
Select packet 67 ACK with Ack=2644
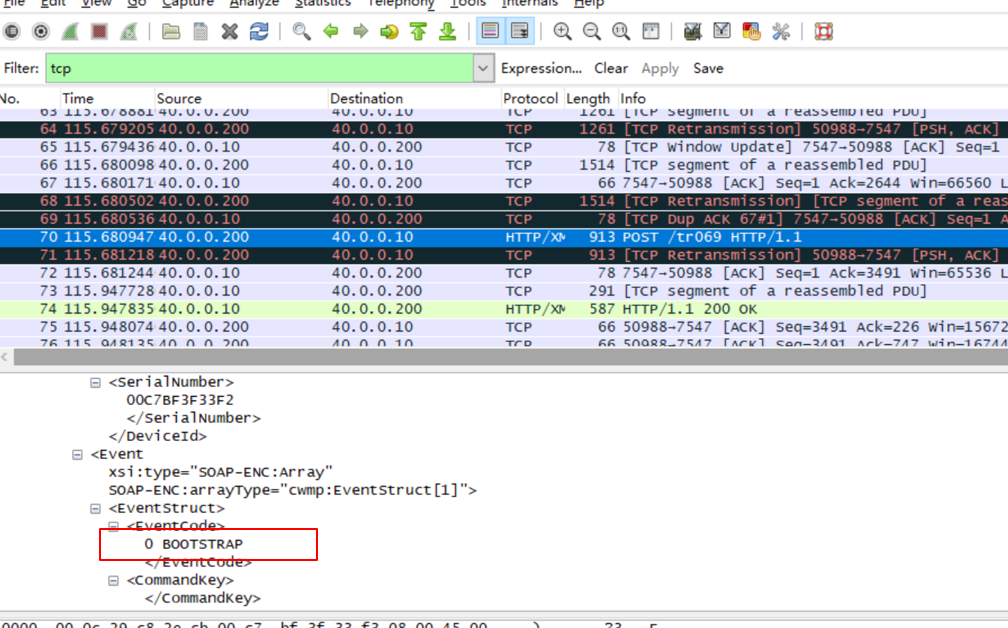pyautogui.click(x=504, y=183)
